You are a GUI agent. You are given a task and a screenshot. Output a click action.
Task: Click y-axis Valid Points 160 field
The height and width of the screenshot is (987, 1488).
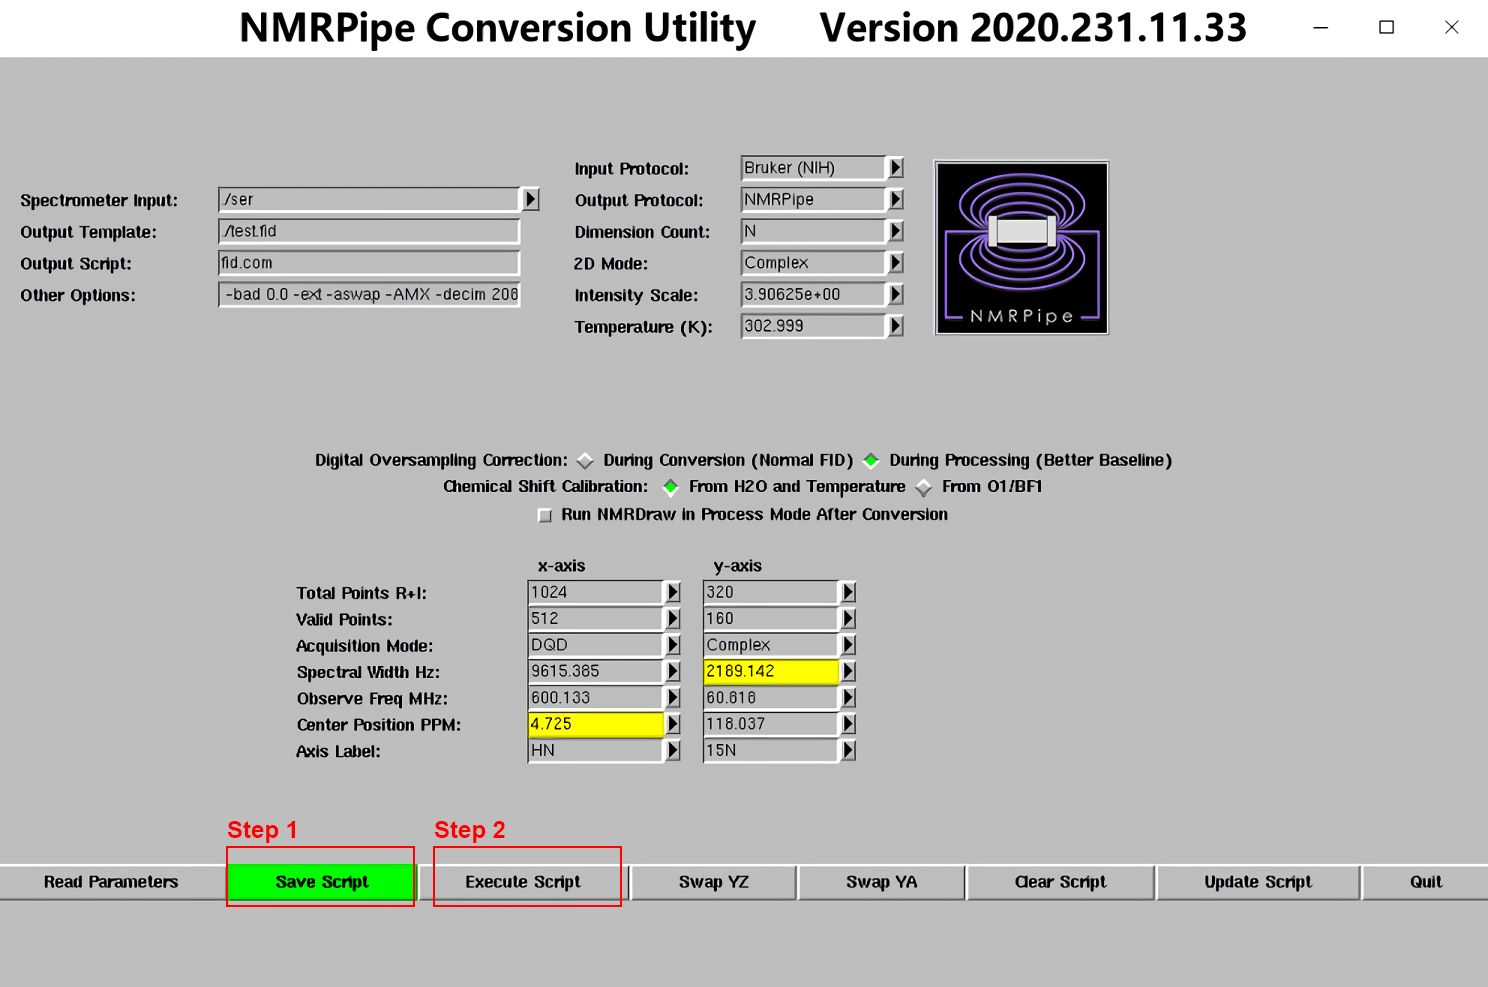(771, 619)
